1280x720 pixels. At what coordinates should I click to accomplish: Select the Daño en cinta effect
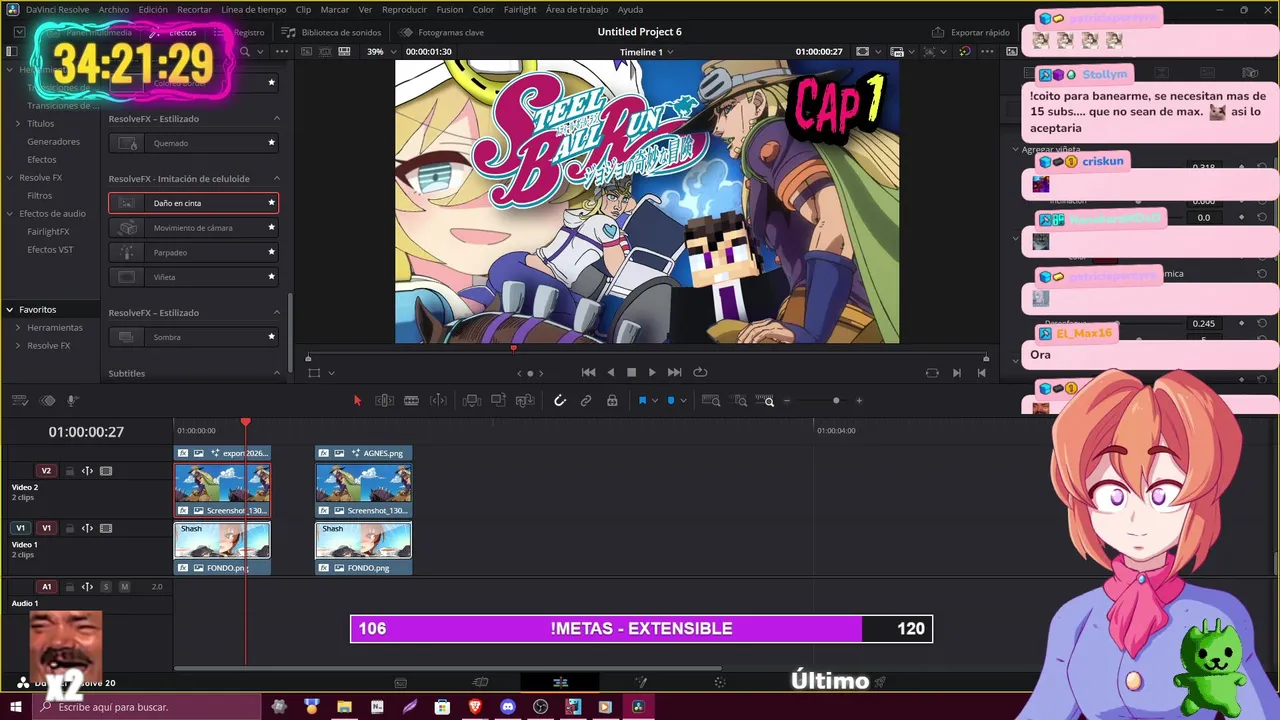[193, 203]
